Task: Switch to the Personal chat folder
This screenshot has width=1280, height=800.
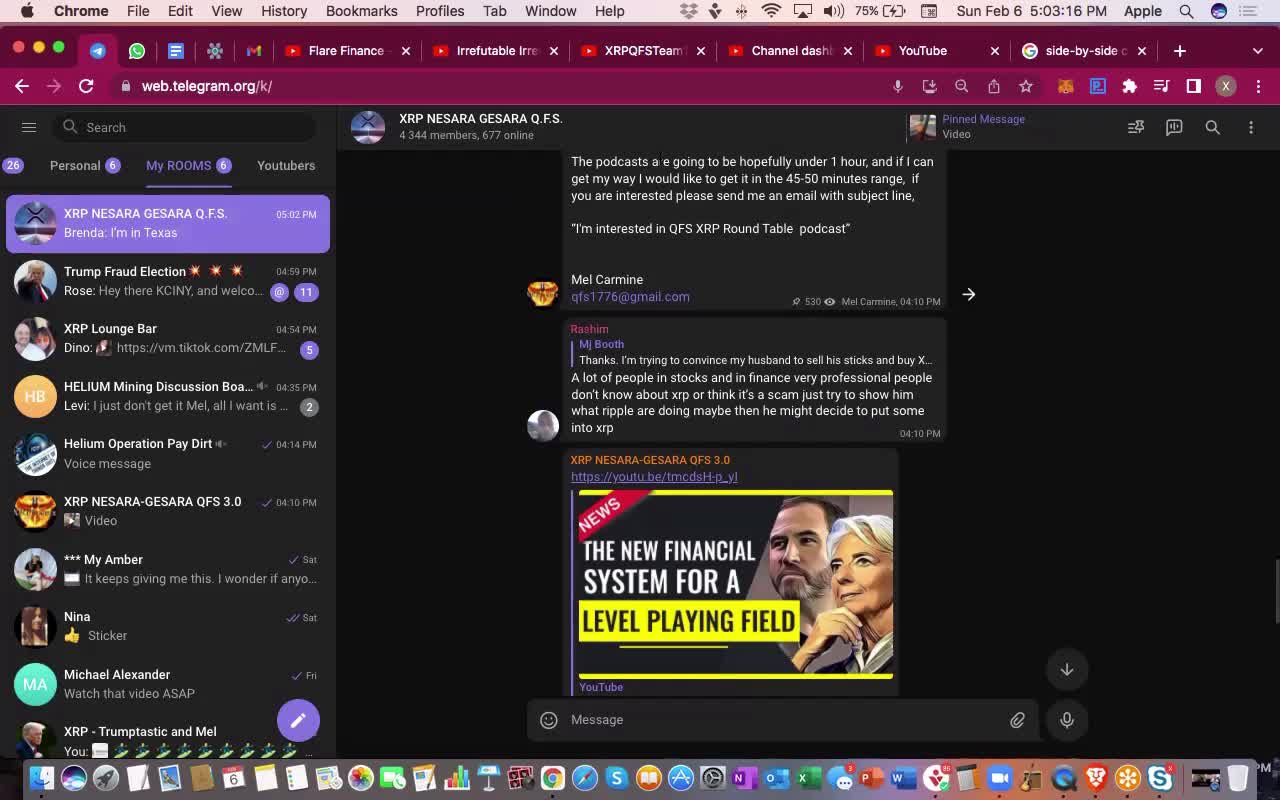Action: 85,165
